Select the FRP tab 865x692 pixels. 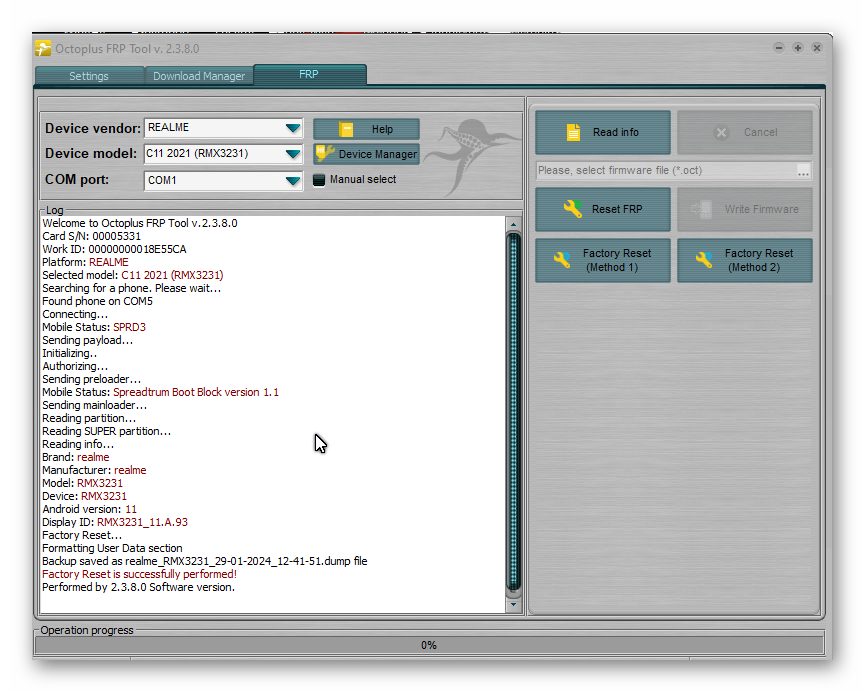coord(309,75)
